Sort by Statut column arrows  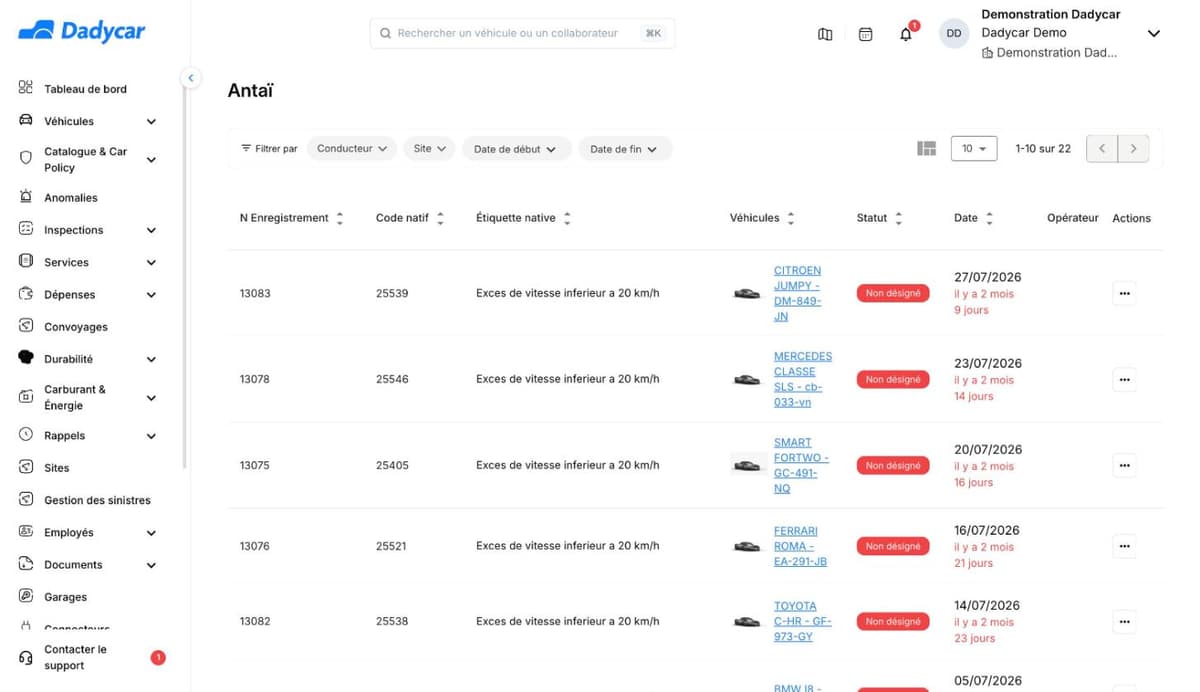[x=898, y=218]
